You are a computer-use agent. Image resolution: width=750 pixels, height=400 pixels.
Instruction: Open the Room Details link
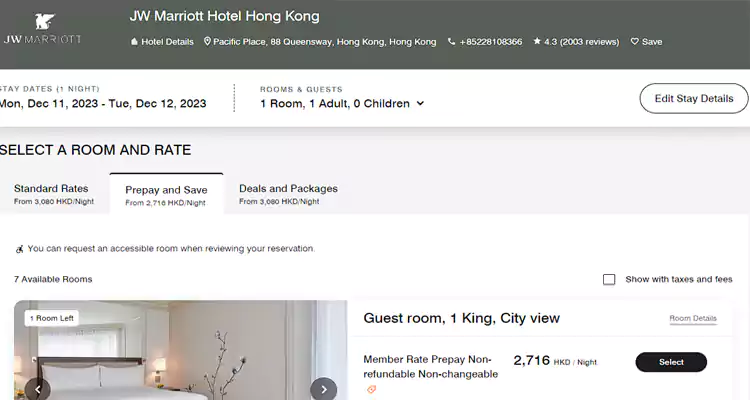coord(692,319)
